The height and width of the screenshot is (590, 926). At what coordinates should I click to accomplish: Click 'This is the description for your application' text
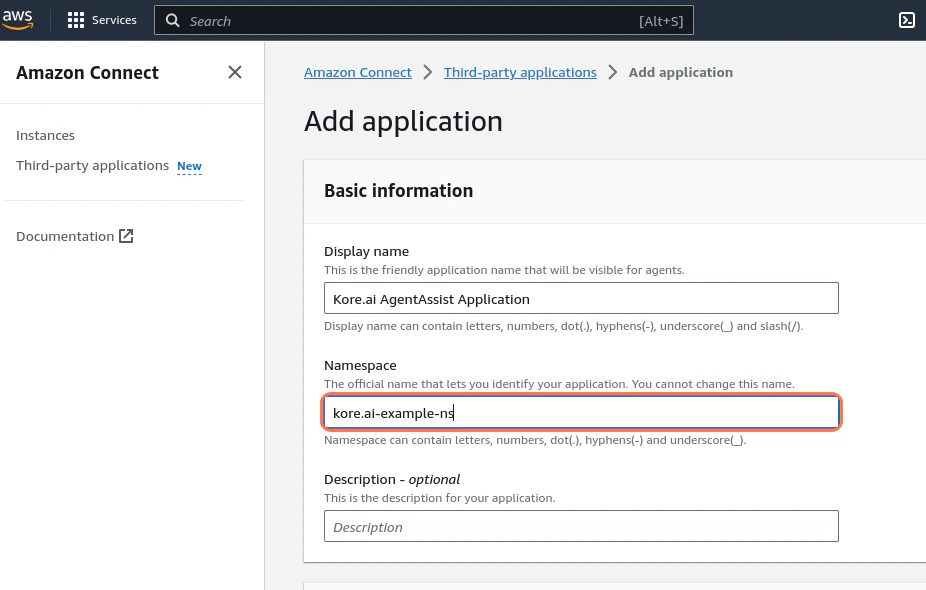point(439,498)
